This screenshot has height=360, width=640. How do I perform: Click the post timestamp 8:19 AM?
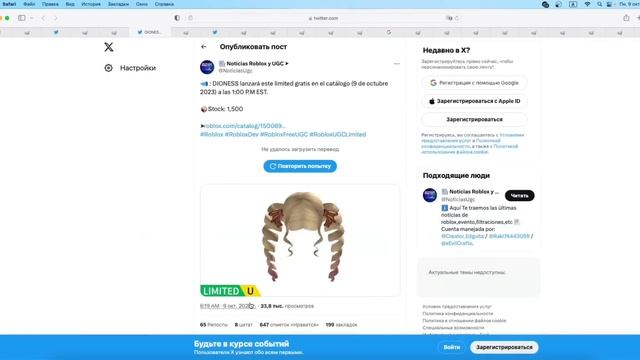(227, 306)
